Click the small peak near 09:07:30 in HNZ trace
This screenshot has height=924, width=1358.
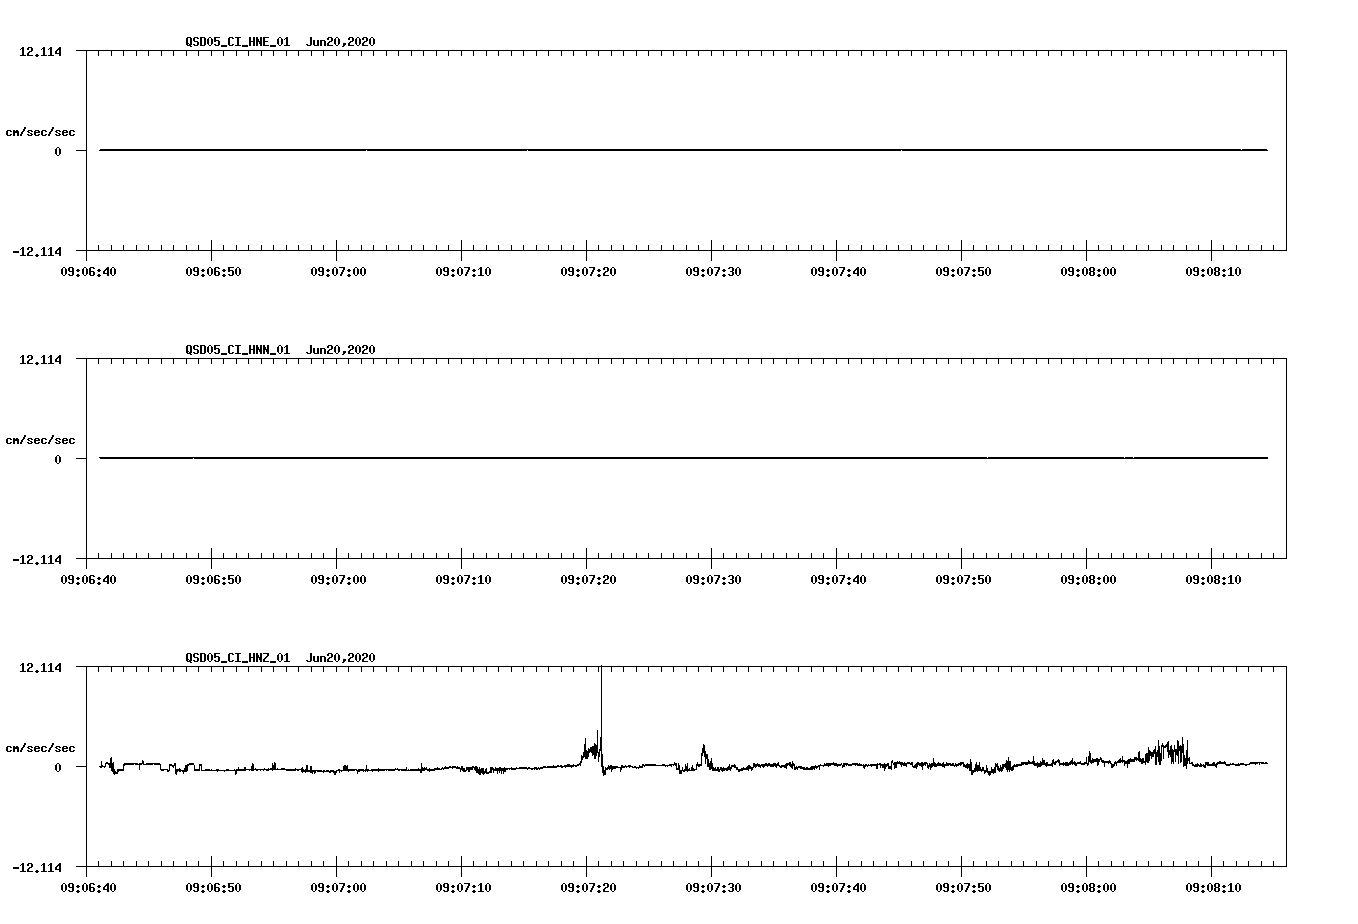[x=704, y=756]
